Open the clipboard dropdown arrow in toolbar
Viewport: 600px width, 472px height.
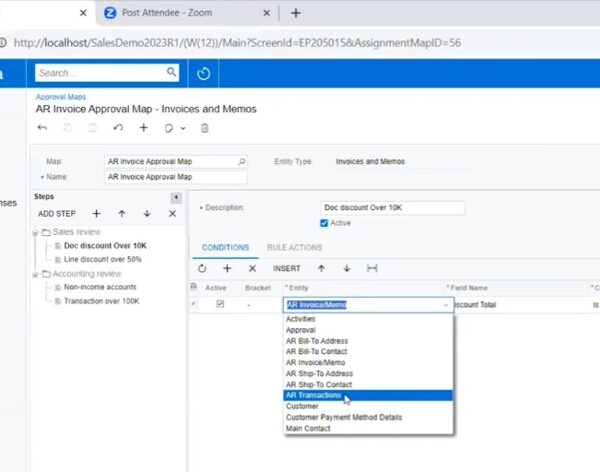click(x=181, y=129)
